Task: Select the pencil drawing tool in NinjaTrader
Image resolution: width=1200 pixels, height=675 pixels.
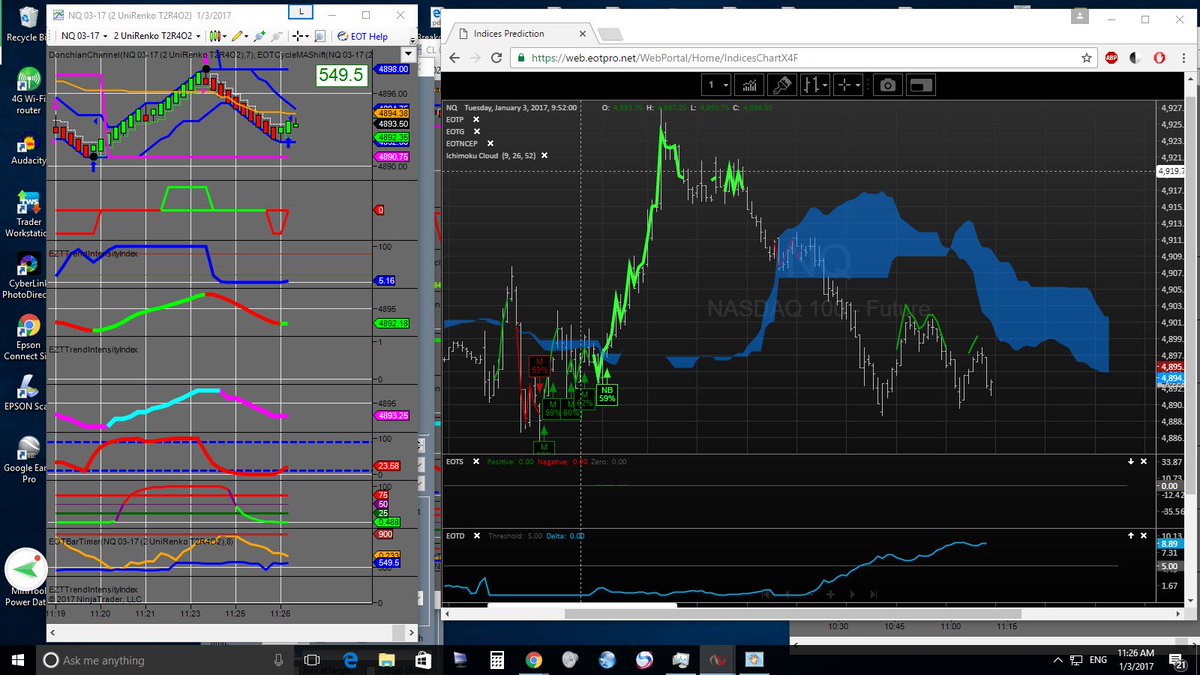Action: pyautogui.click(x=237, y=36)
